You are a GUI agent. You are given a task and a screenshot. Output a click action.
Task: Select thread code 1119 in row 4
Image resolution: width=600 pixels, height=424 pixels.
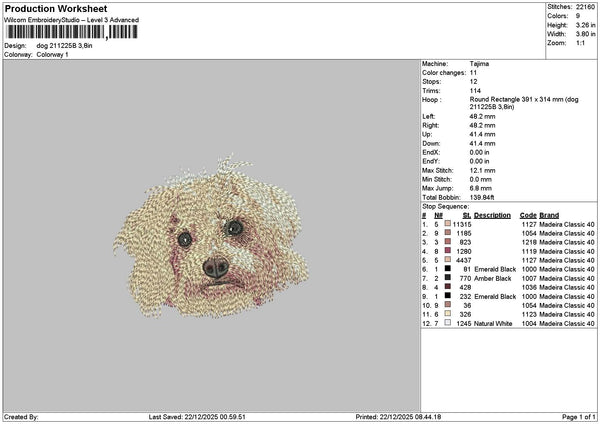click(x=529, y=251)
